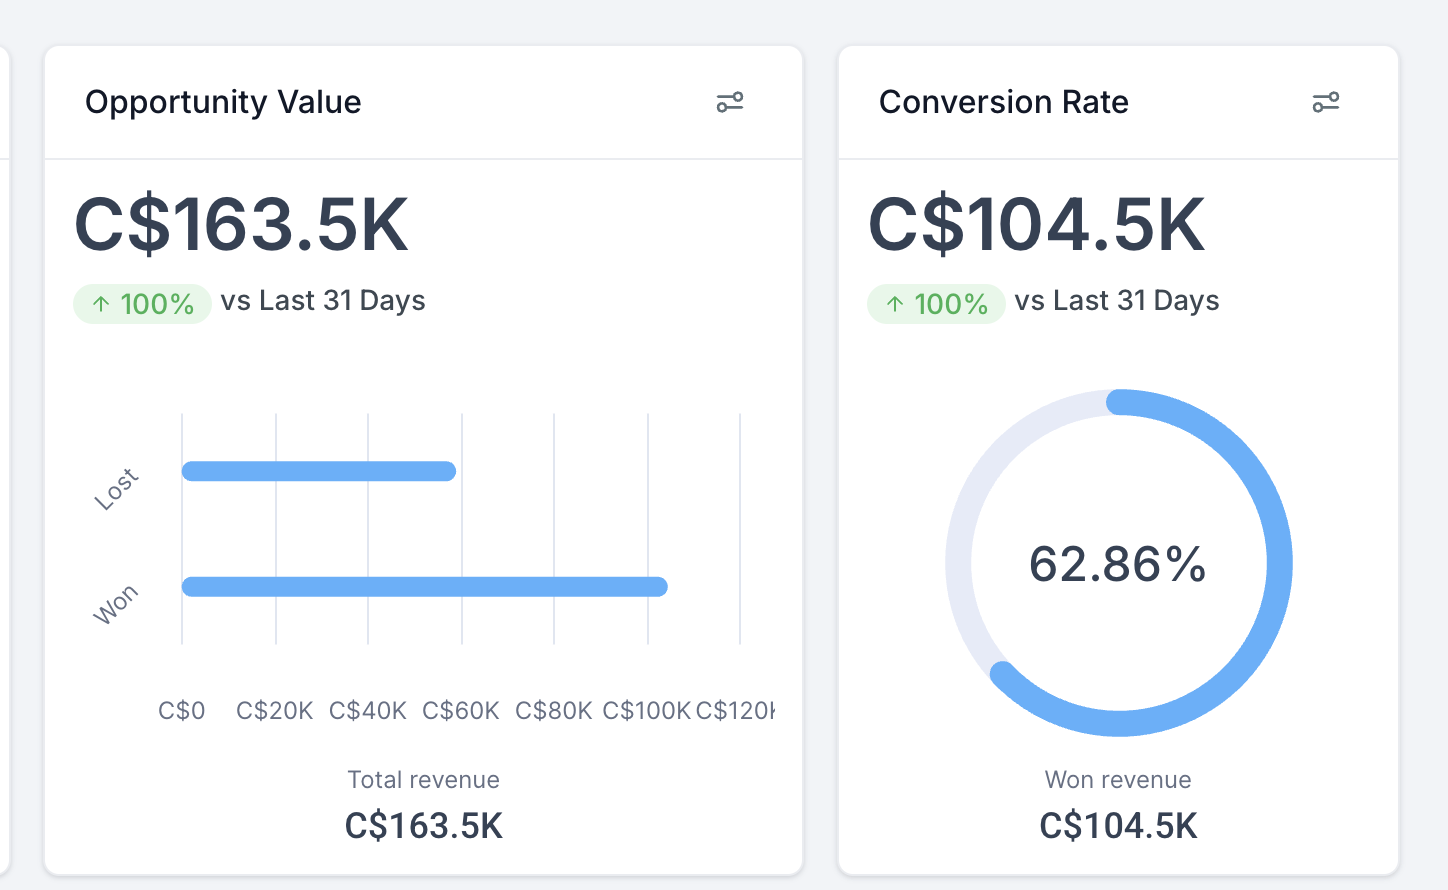Click the Won bar progress indicator
Image resolution: width=1448 pixels, height=890 pixels.
click(423, 586)
